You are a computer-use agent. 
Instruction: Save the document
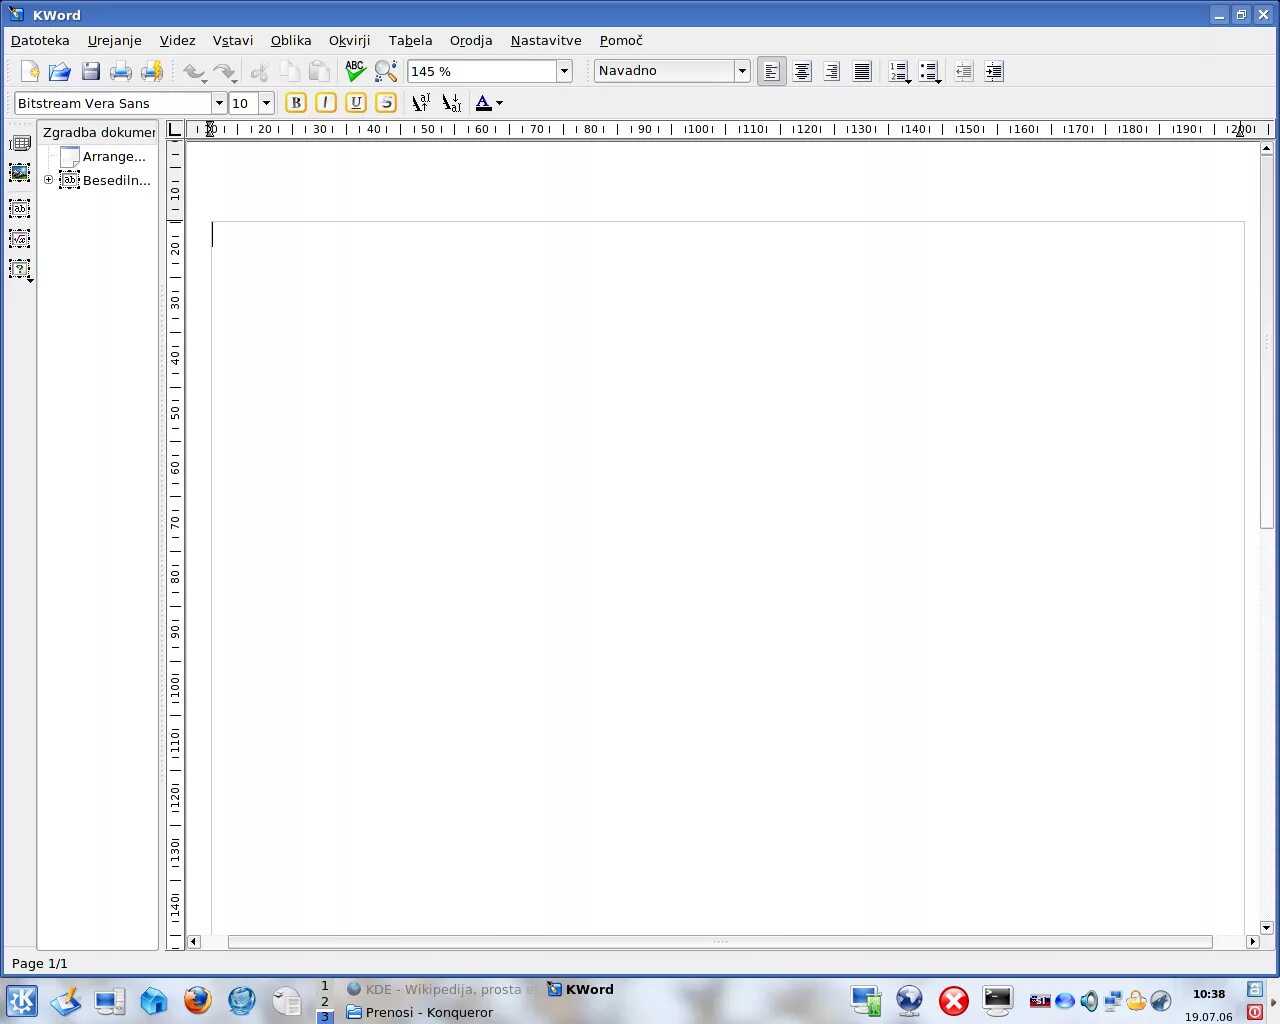coord(90,71)
